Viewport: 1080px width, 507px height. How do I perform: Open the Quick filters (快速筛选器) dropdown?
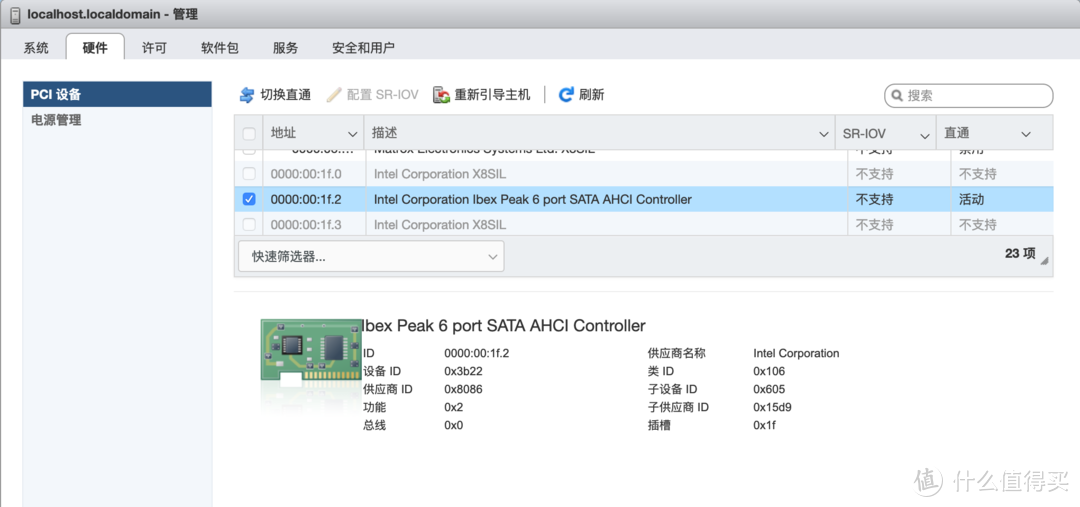[x=371, y=256]
